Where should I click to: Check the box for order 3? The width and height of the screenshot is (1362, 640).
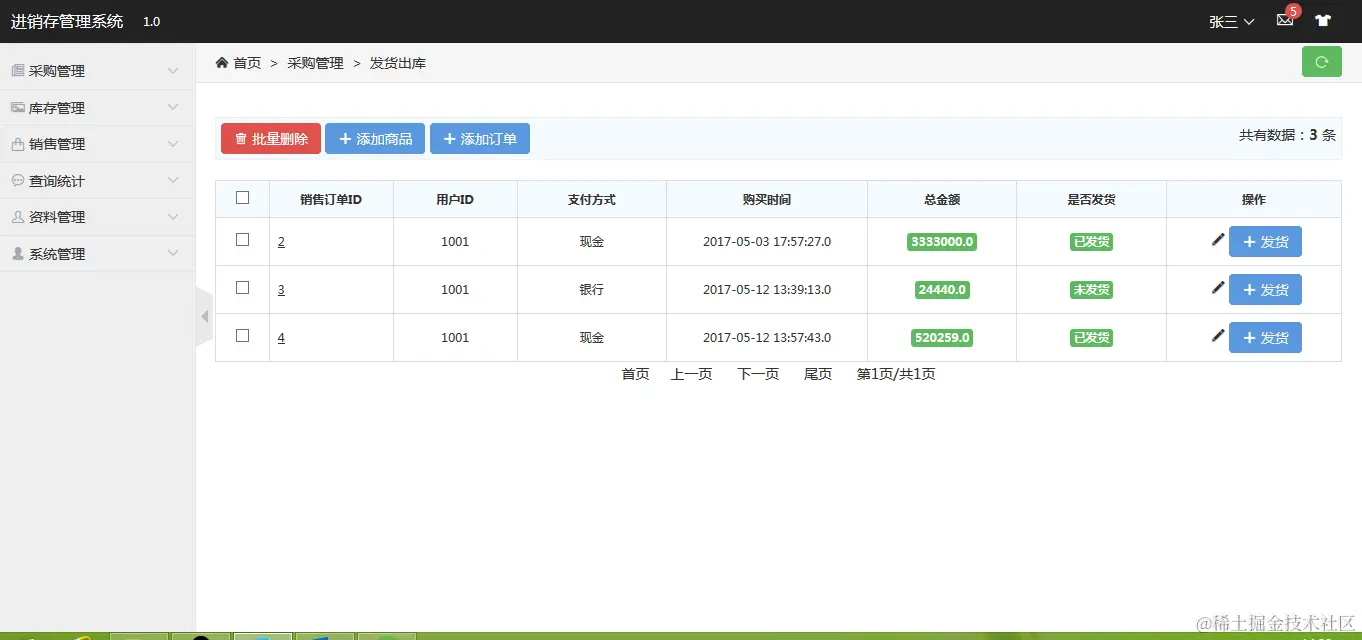[x=242, y=288]
